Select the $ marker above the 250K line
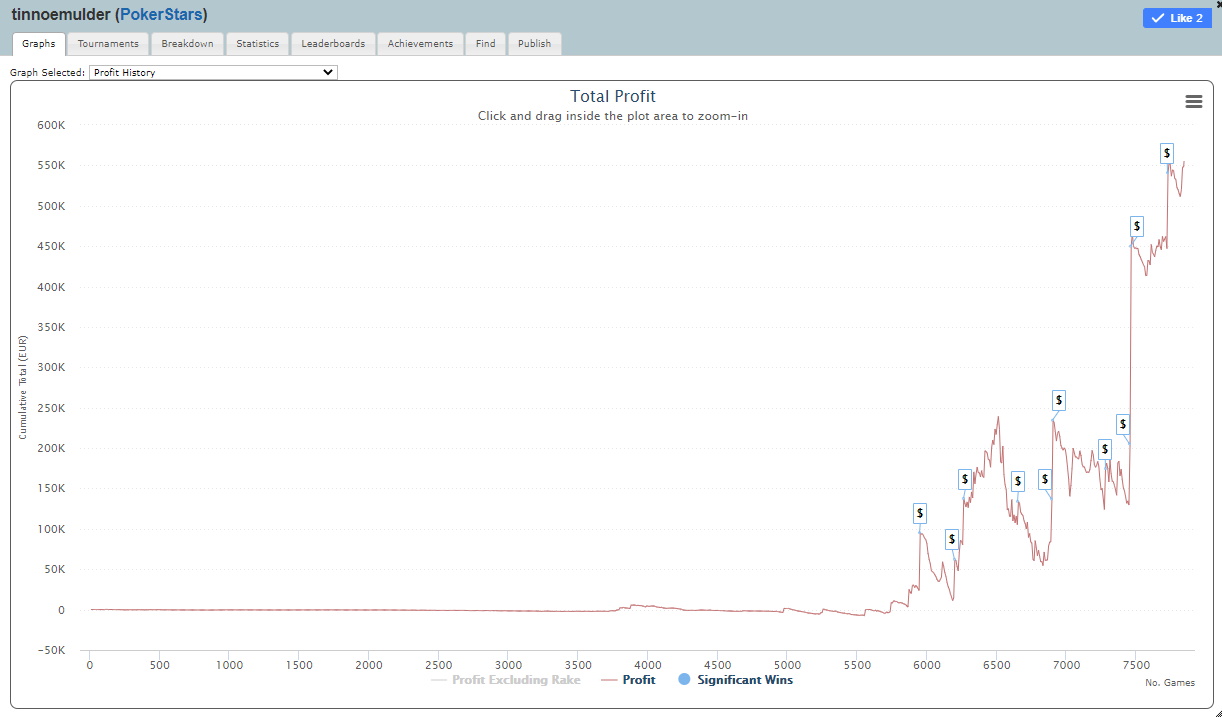Image resolution: width=1222 pixels, height=719 pixels. point(1059,401)
